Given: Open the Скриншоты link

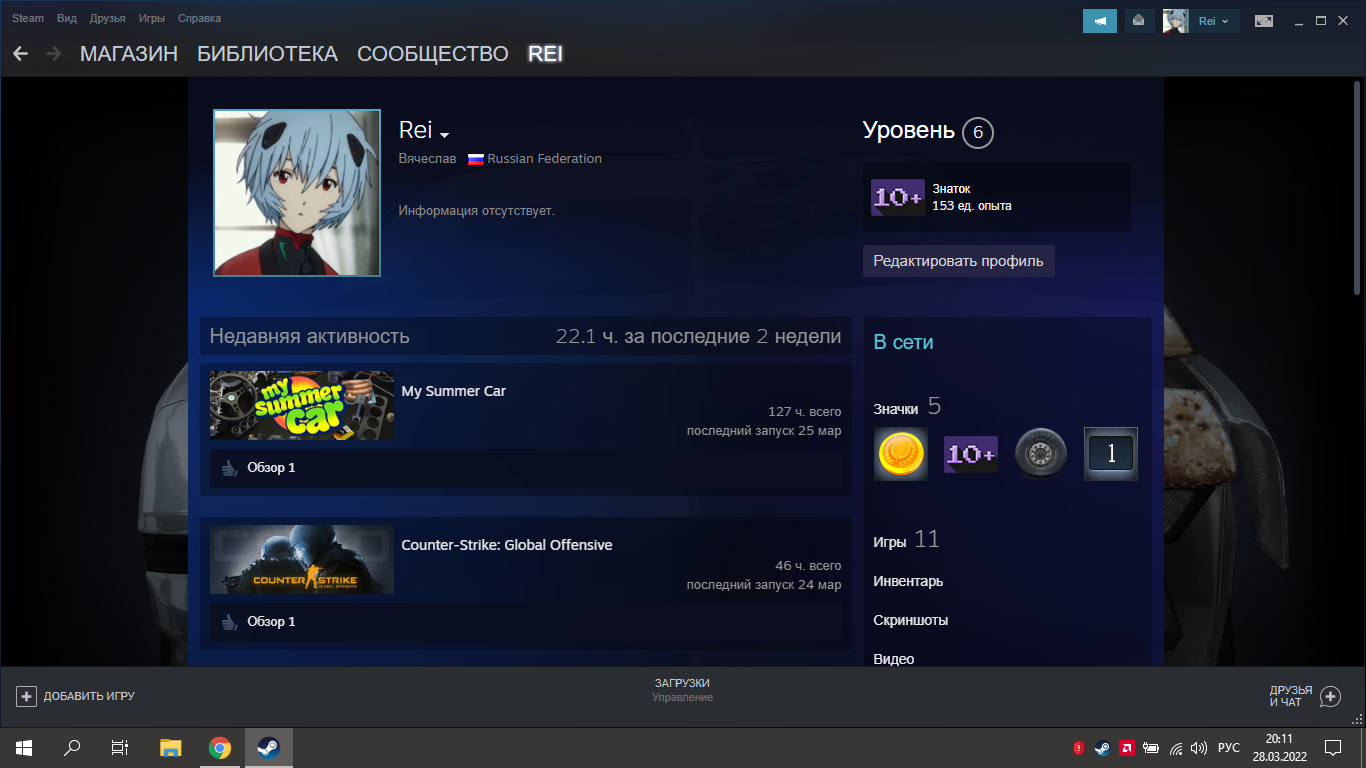Looking at the screenshot, I should coord(911,620).
